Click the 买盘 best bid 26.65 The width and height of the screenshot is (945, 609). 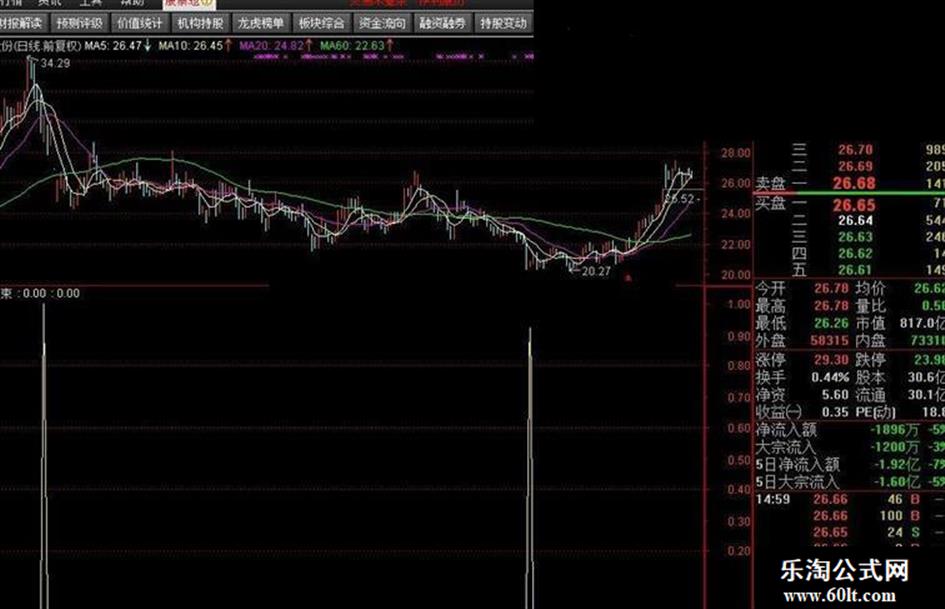[x=854, y=205]
